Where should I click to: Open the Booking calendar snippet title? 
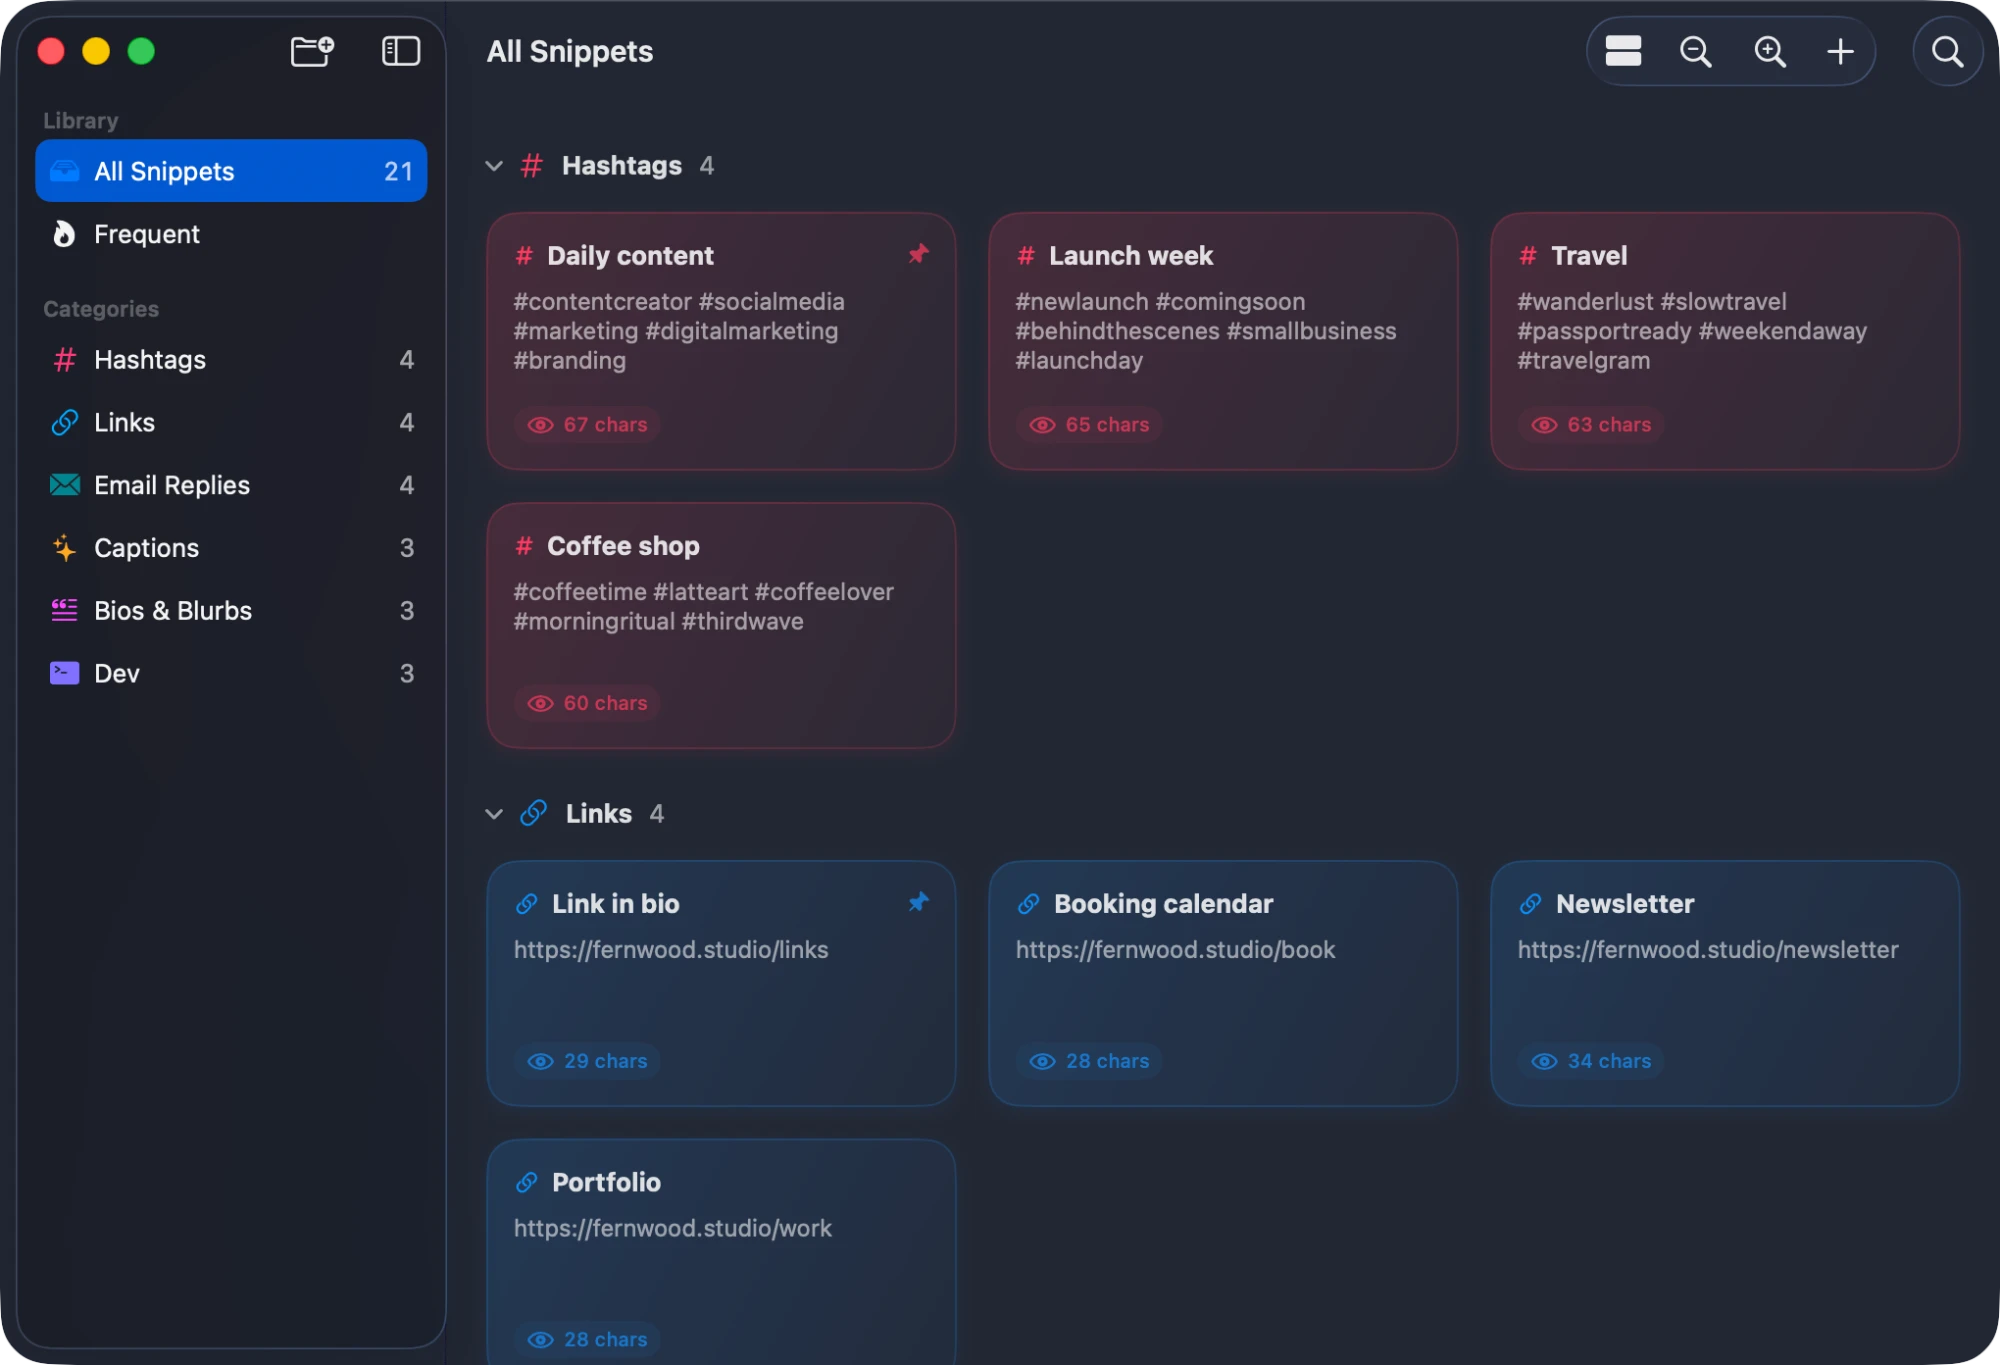pos(1164,904)
